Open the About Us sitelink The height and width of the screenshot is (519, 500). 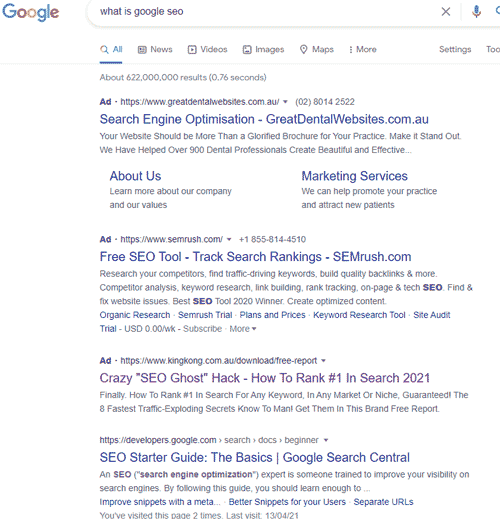pyautogui.click(x=135, y=176)
